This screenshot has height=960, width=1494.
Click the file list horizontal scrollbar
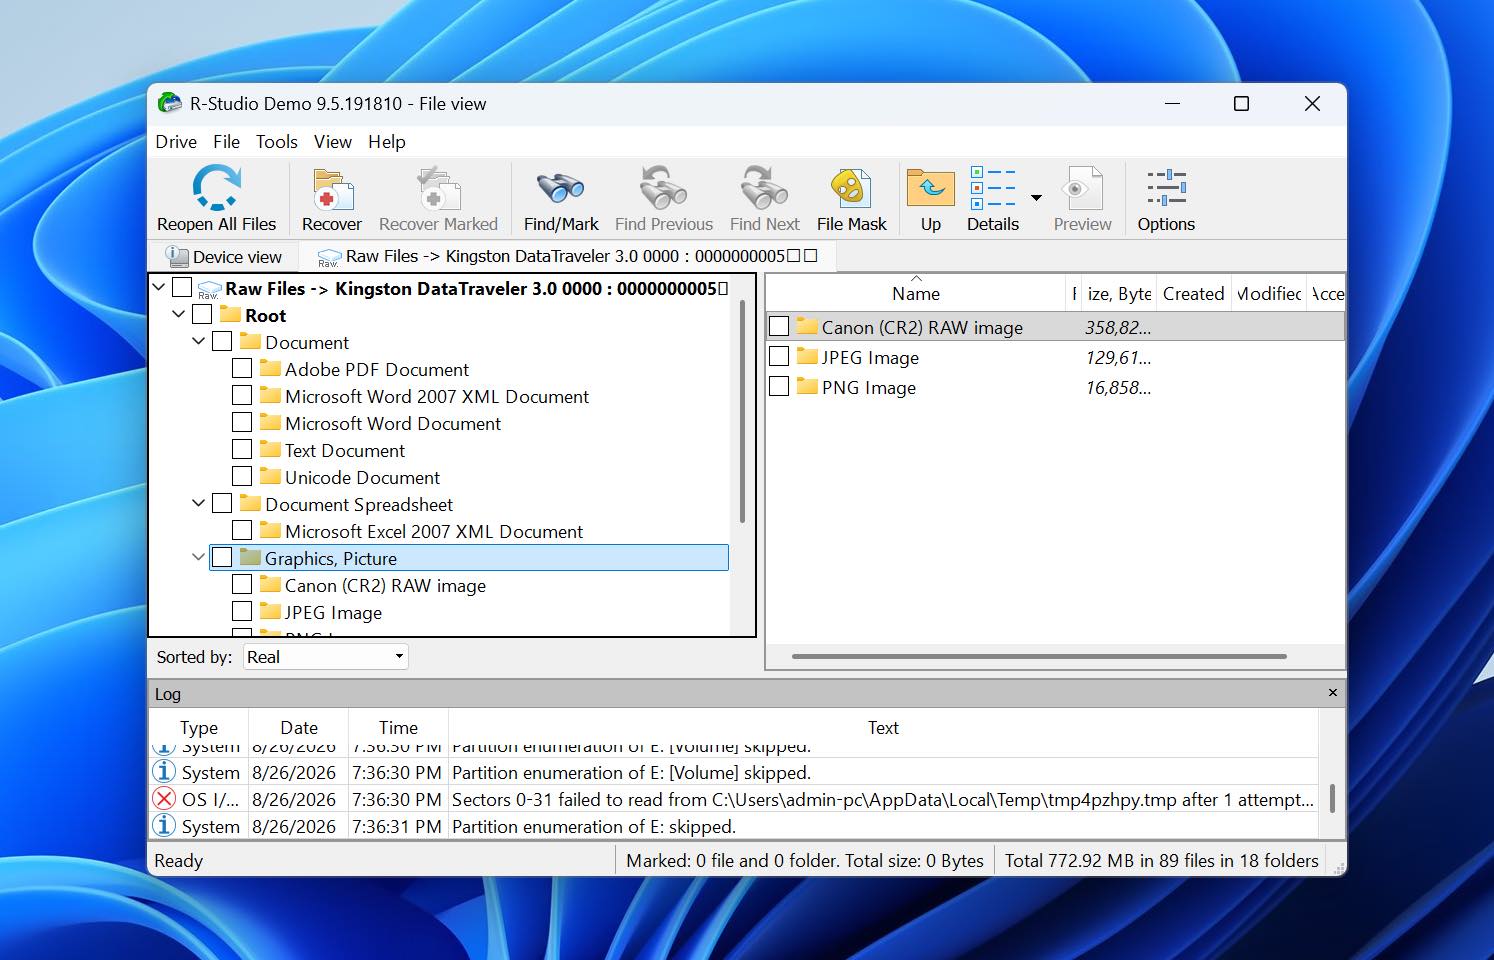tap(1039, 657)
